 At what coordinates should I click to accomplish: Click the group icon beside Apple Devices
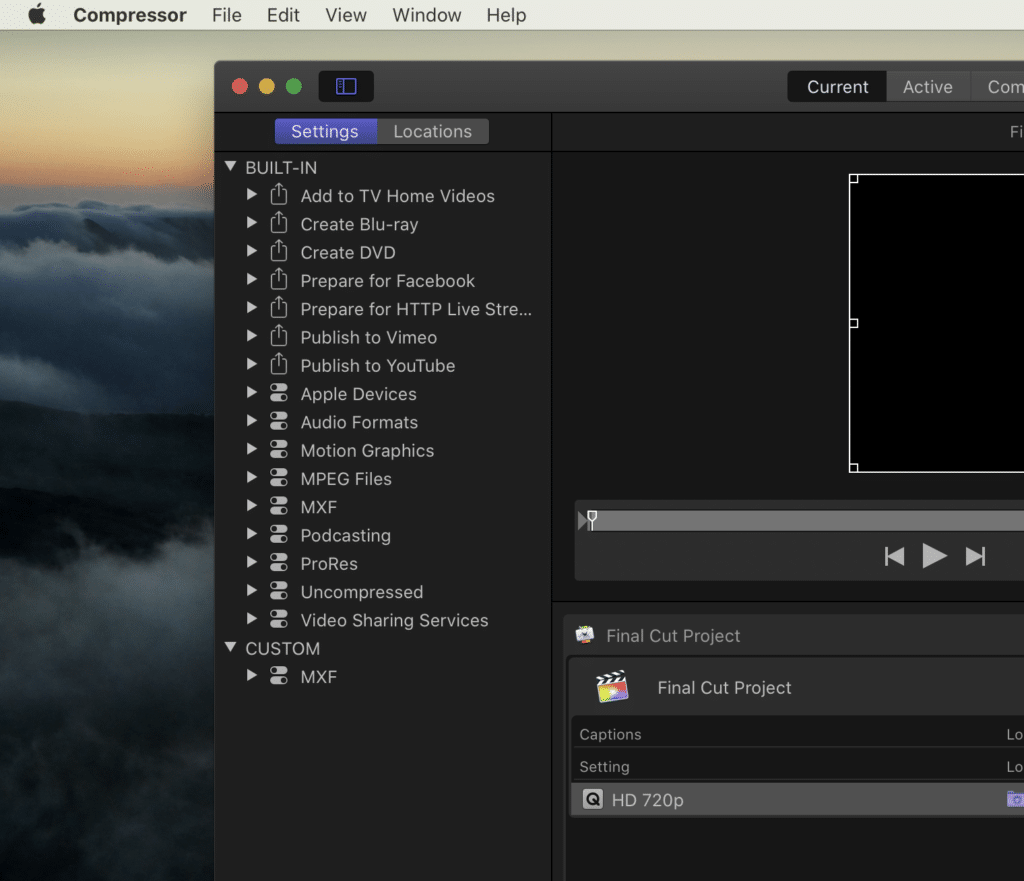coord(278,393)
